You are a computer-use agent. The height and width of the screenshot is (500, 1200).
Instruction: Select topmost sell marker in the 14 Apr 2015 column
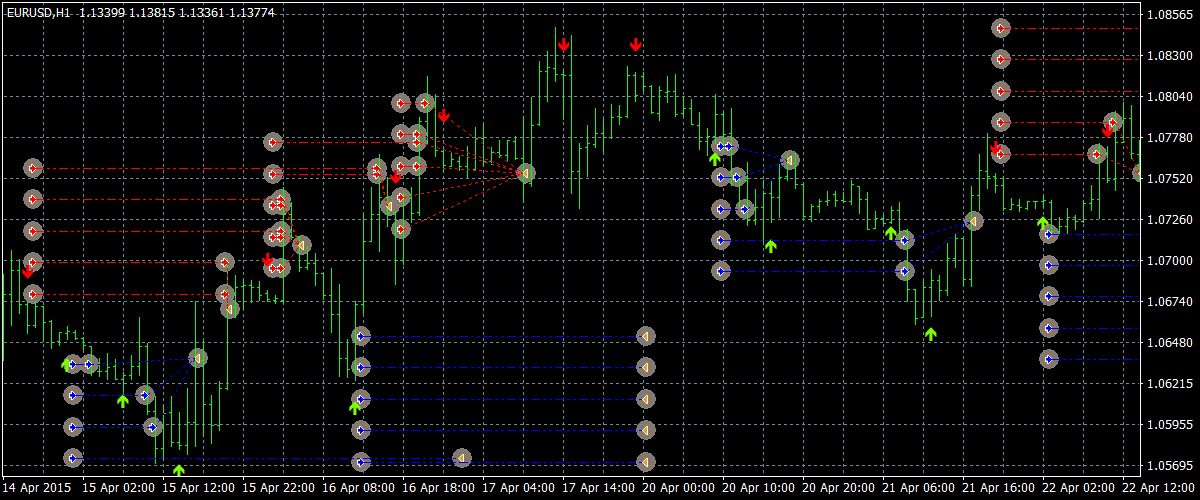click(x=33, y=169)
